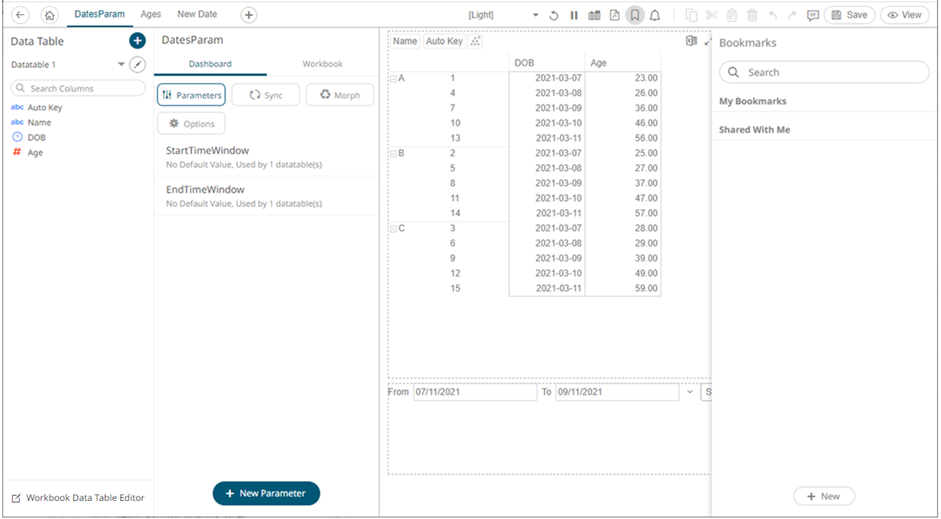Toggle the bookmarks panel icon

click(x=634, y=15)
